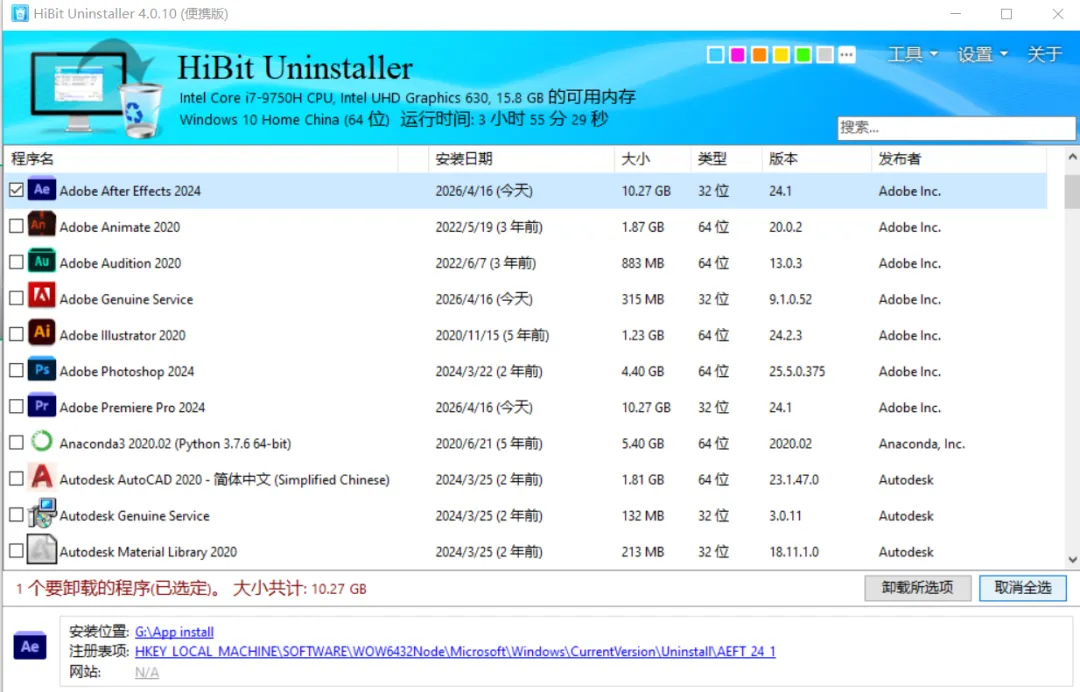Select the Adobe Photoshop 2024 name text
This screenshot has width=1080, height=692.
click(127, 371)
